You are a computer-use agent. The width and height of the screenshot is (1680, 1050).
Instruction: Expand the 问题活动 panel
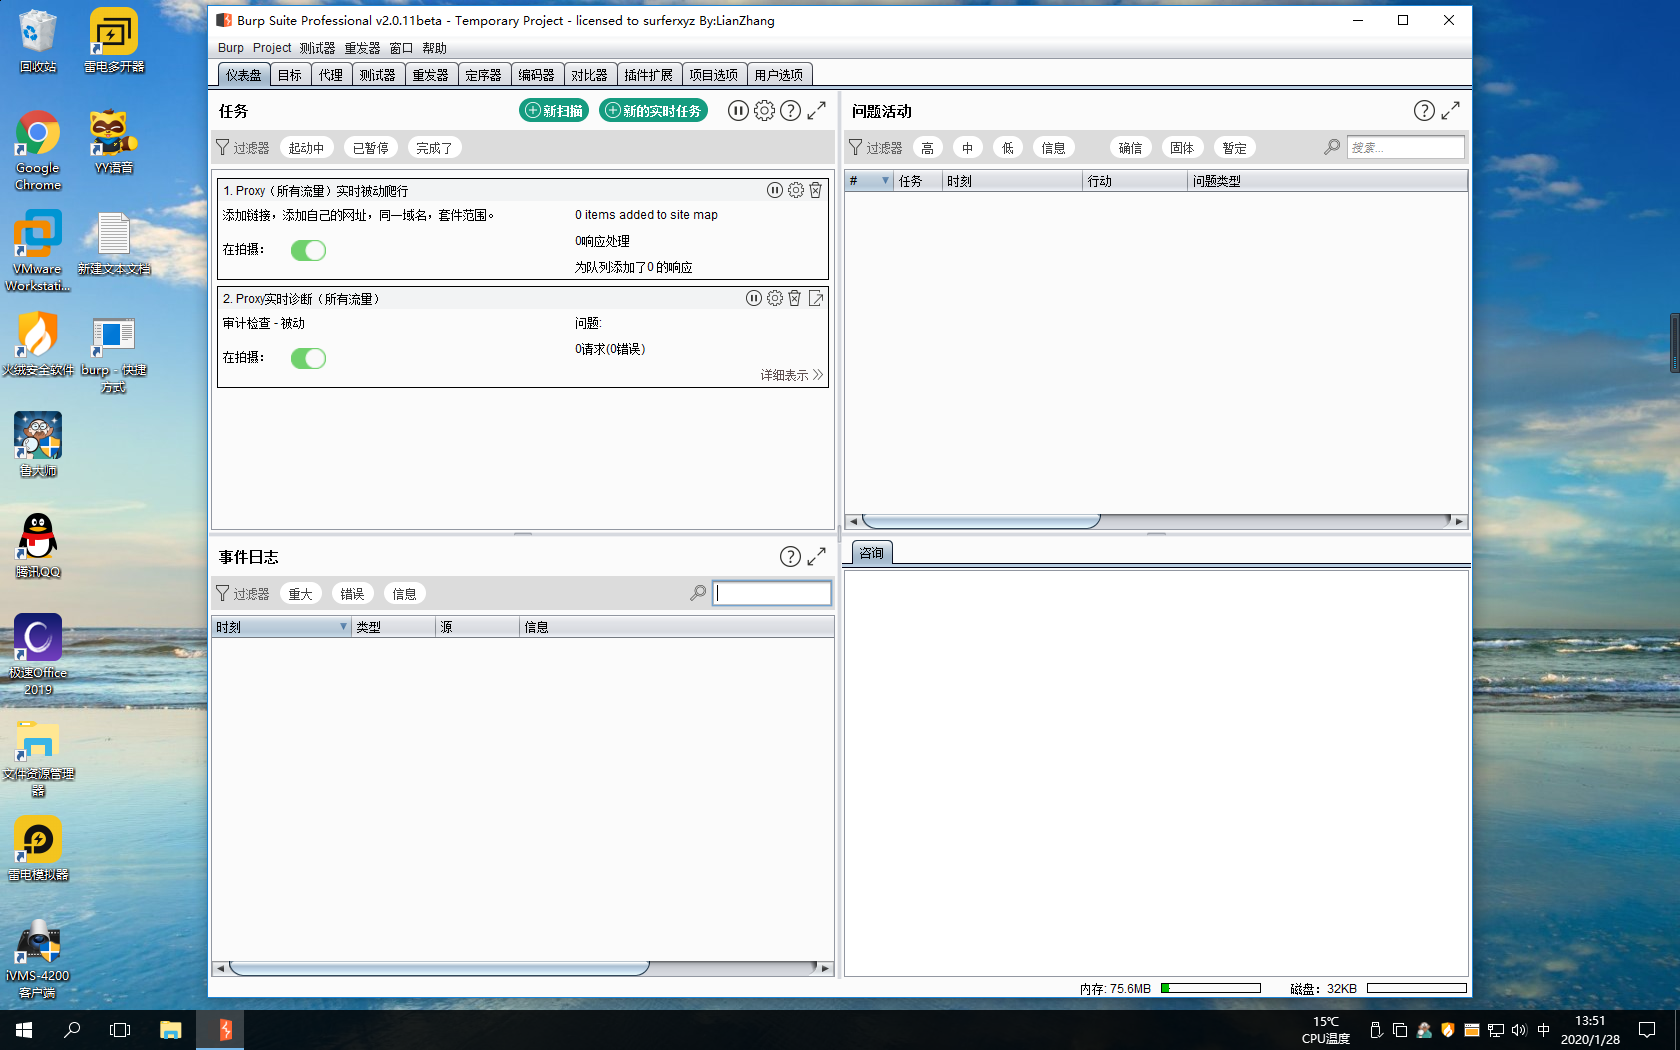[1451, 111]
